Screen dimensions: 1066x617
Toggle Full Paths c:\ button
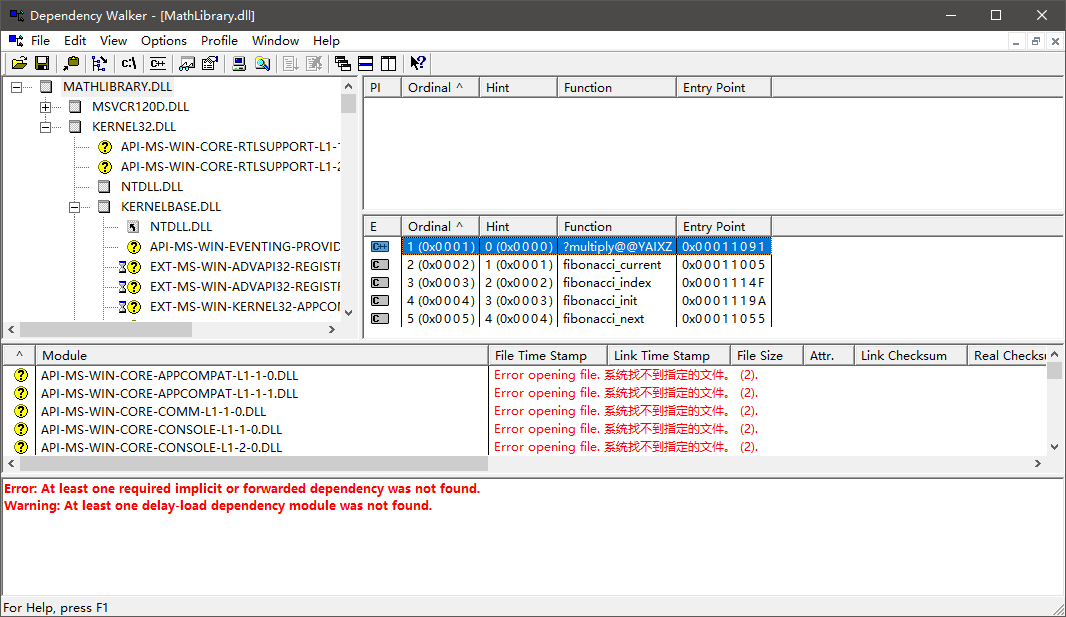[128, 63]
